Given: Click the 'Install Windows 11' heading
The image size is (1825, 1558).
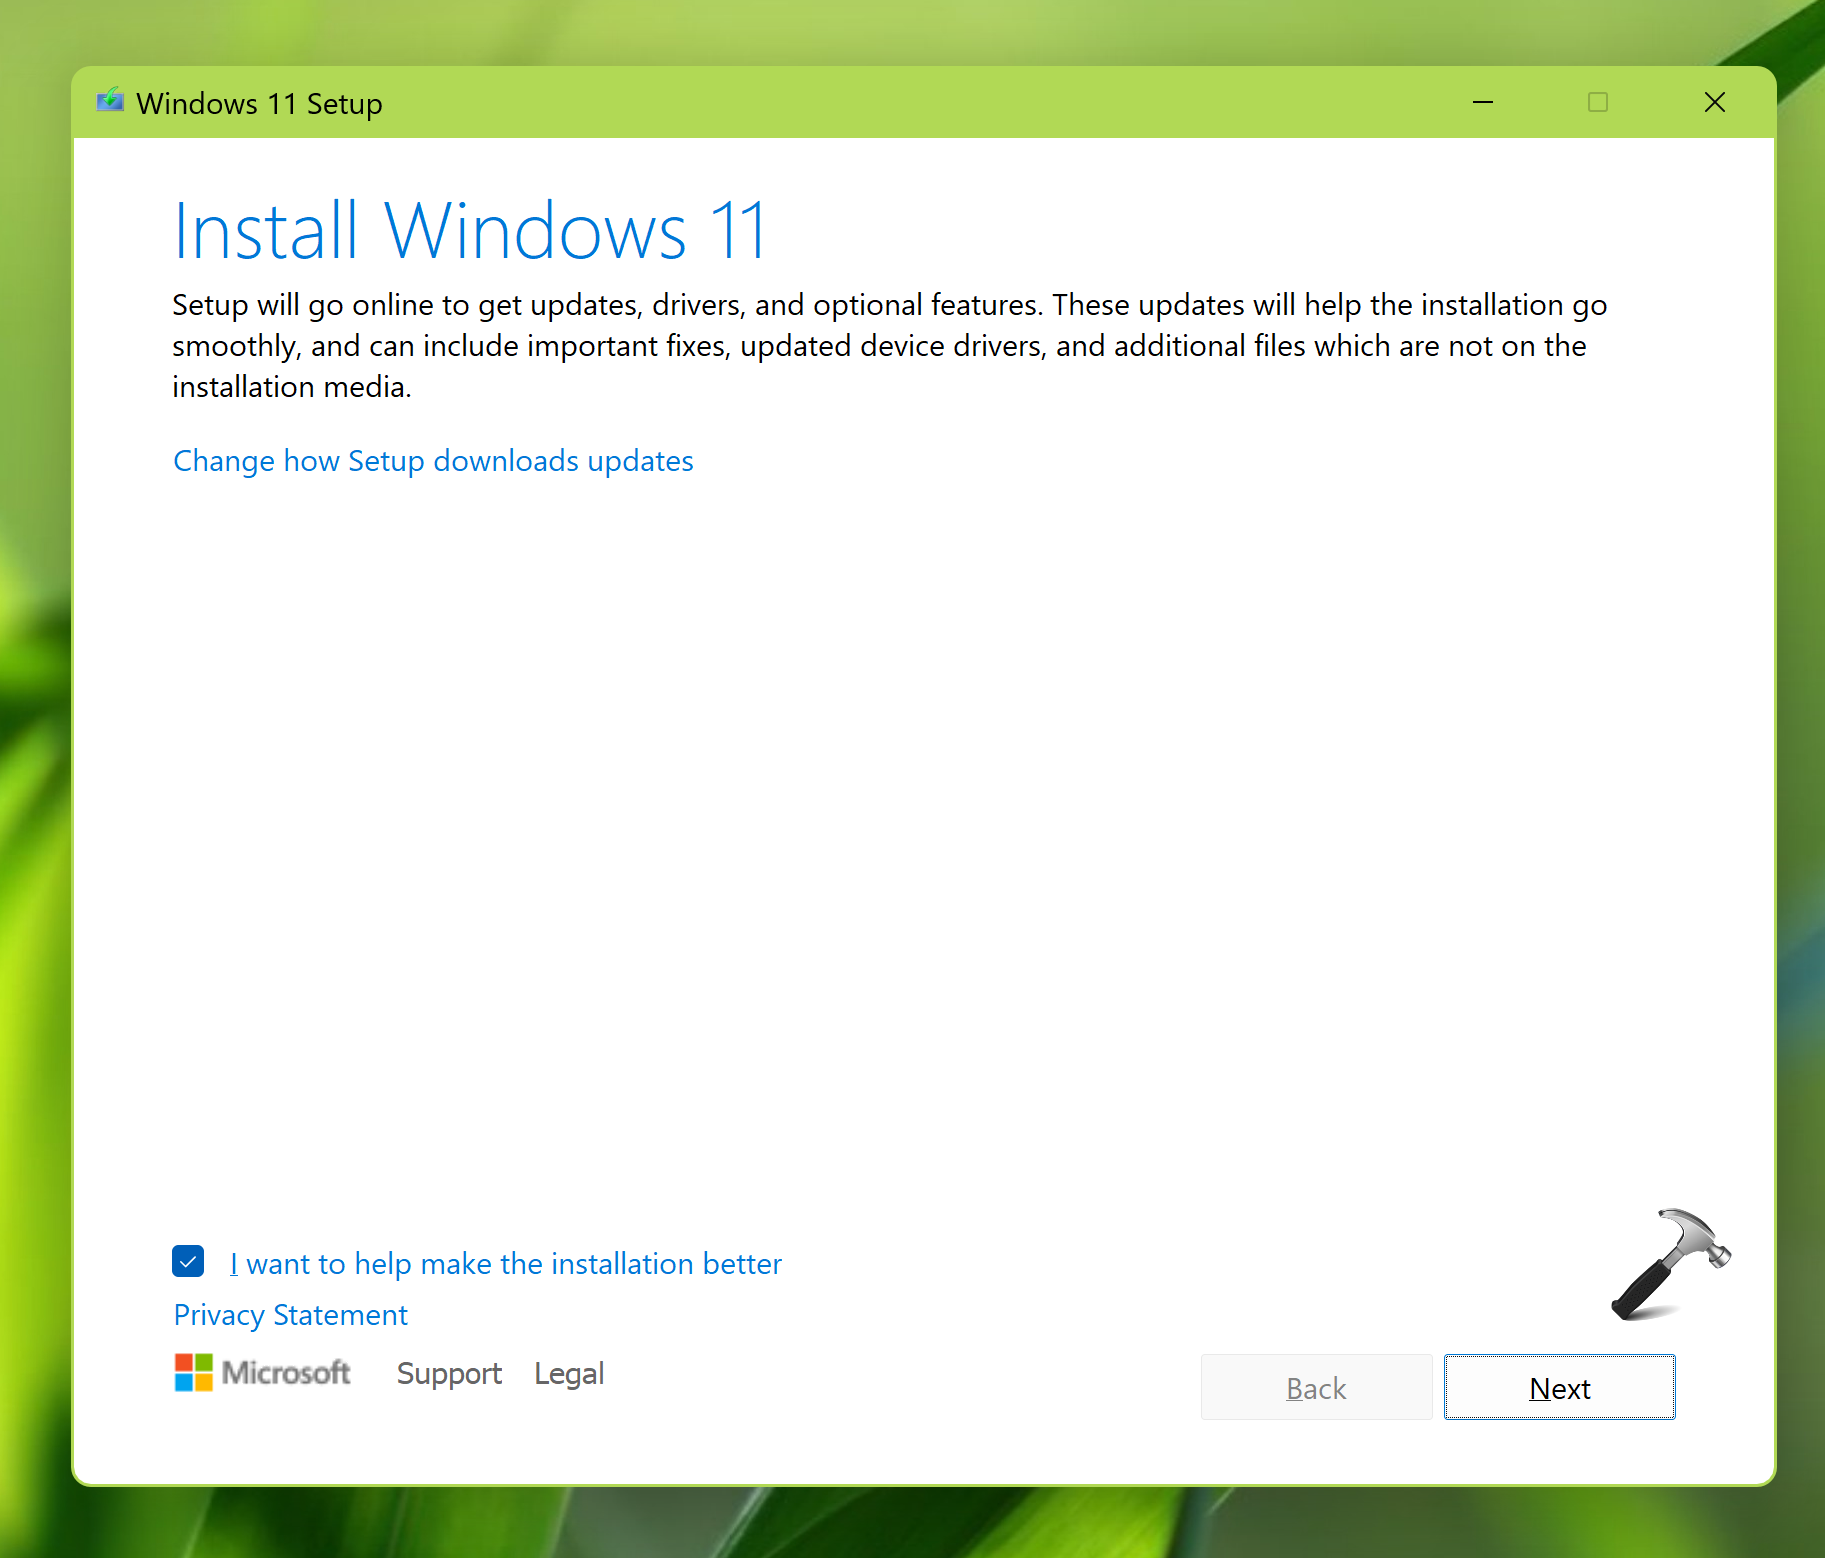Looking at the screenshot, I should coord(469,231).
